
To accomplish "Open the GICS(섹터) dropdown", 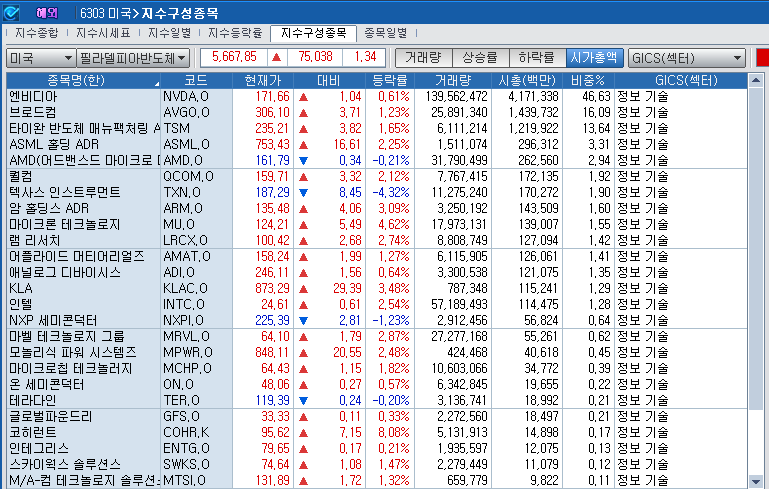I will [687, 58].
